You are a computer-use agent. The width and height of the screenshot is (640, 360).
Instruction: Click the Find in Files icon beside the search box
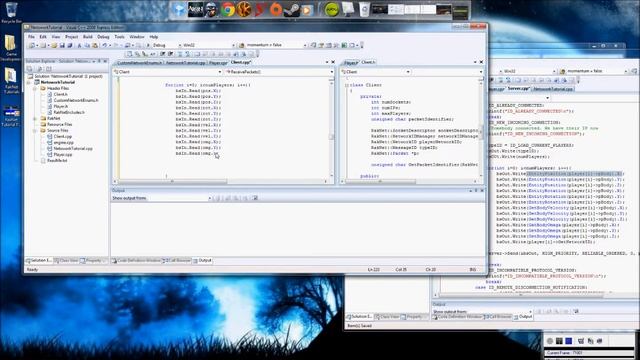pyautogui.click(x=241, y=45)
